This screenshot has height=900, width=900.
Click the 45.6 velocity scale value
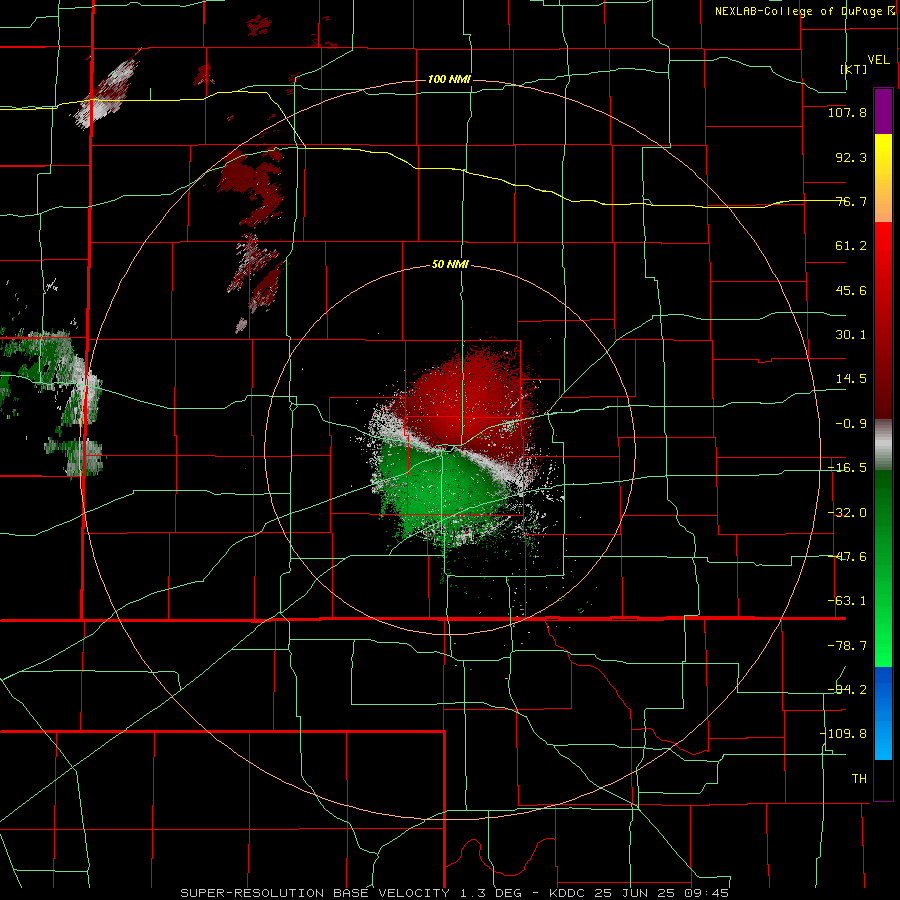click(x=851, y=290)
